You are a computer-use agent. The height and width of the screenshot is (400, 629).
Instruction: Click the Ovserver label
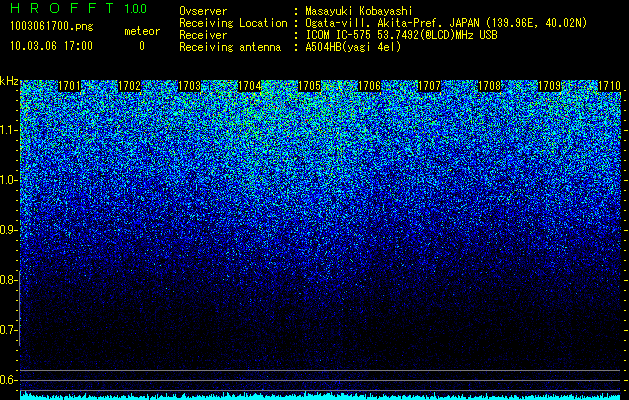[x=203, y=11]
